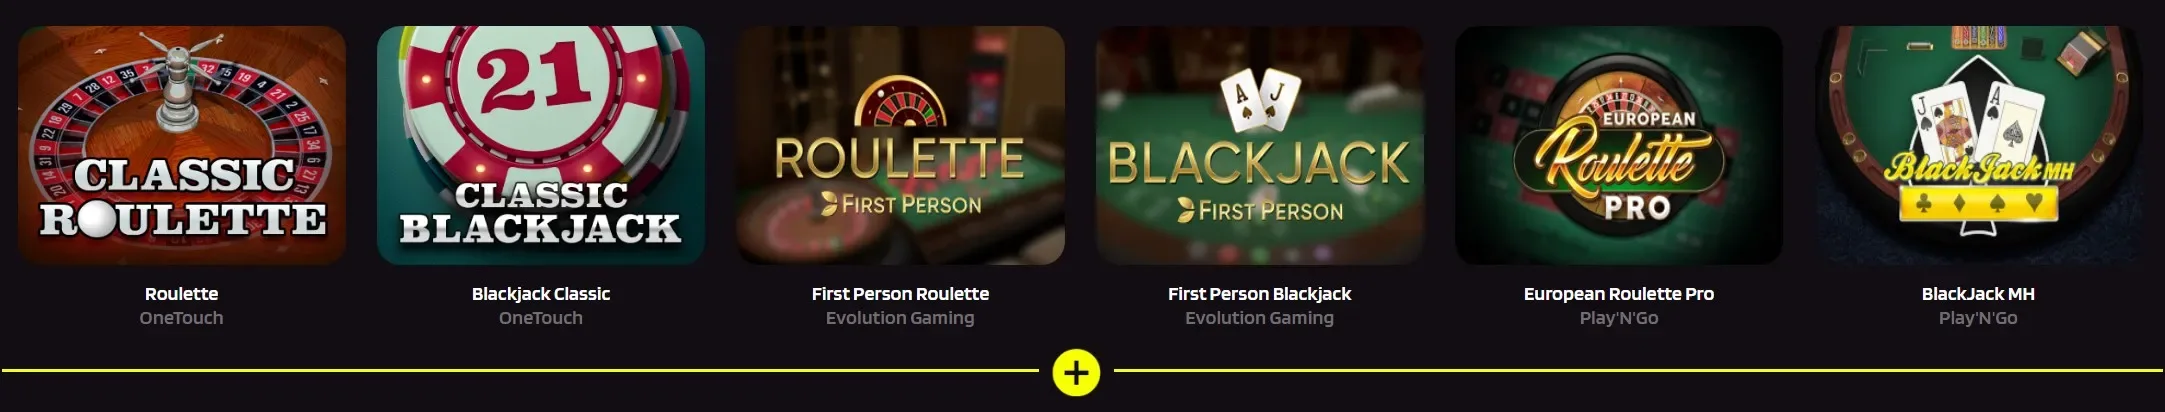The width and height of the screenshot is (2165, 412).
Task: Expand more games with yellow plus button
Action: coord(1076,373)
